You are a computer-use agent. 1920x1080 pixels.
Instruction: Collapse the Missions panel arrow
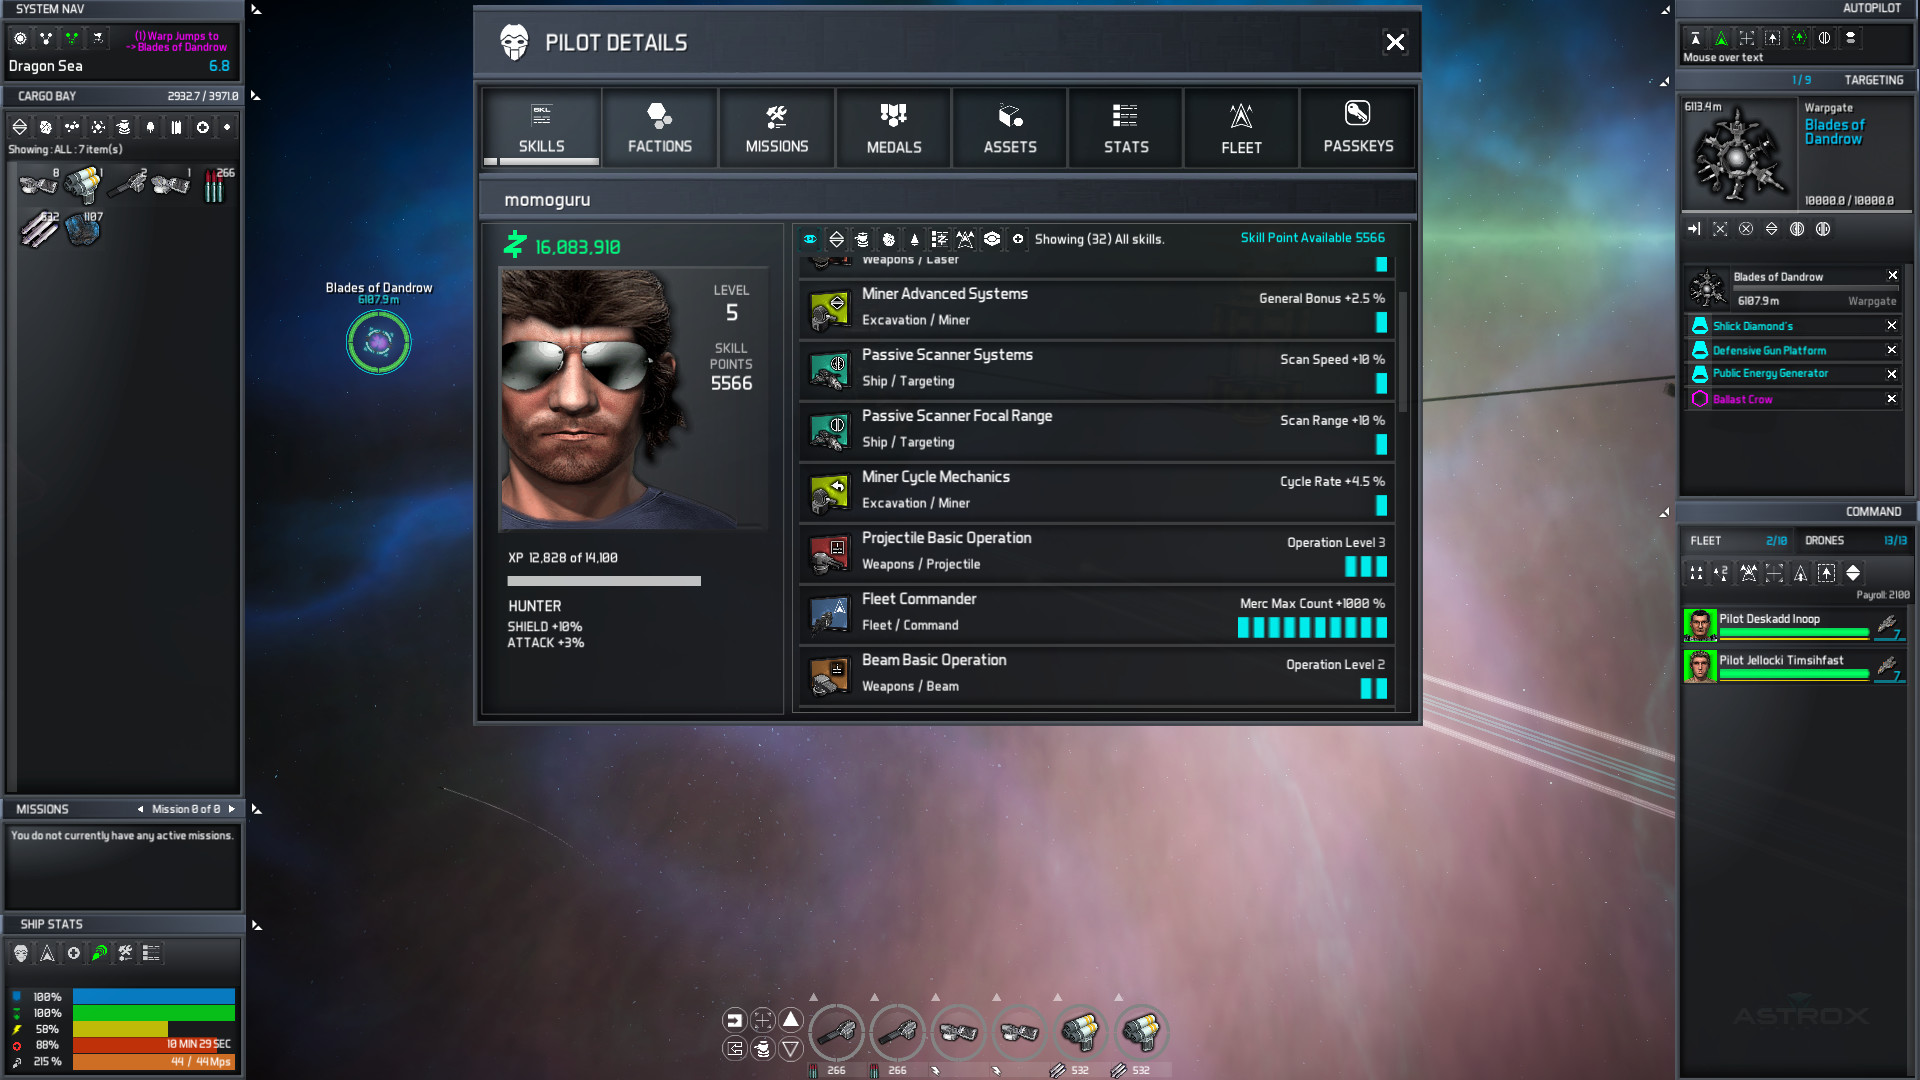pos(256,809)
